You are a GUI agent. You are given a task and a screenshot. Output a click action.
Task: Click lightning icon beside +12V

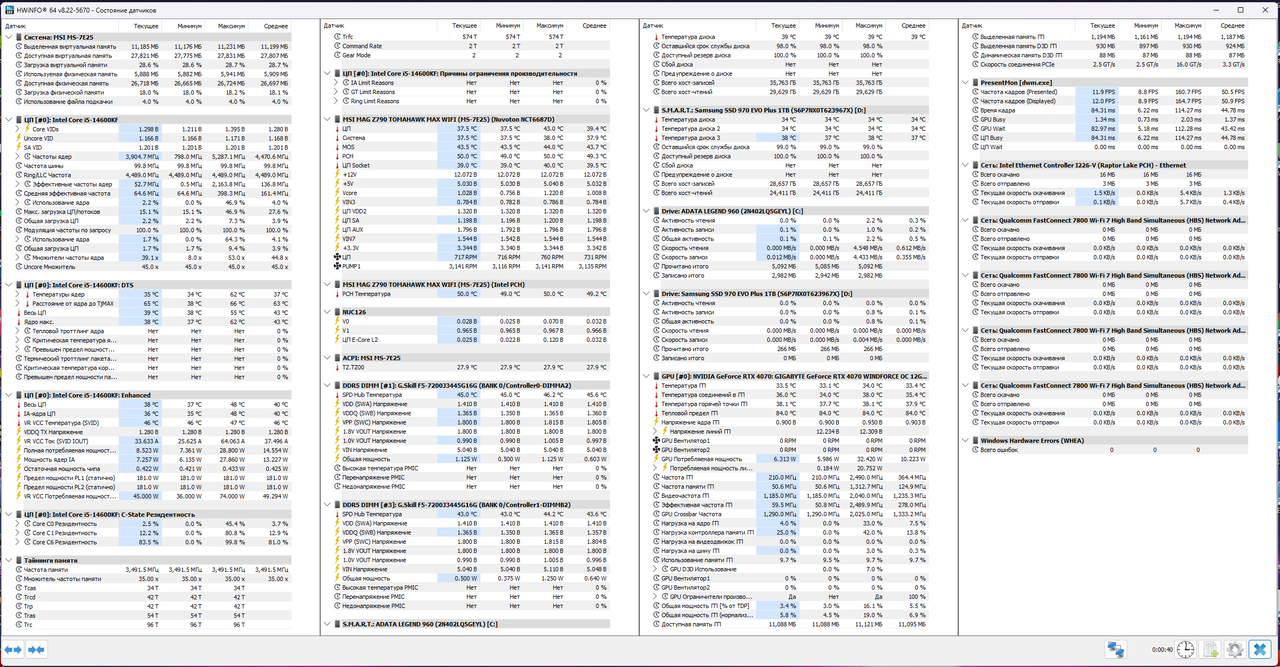tap(337, 174)
